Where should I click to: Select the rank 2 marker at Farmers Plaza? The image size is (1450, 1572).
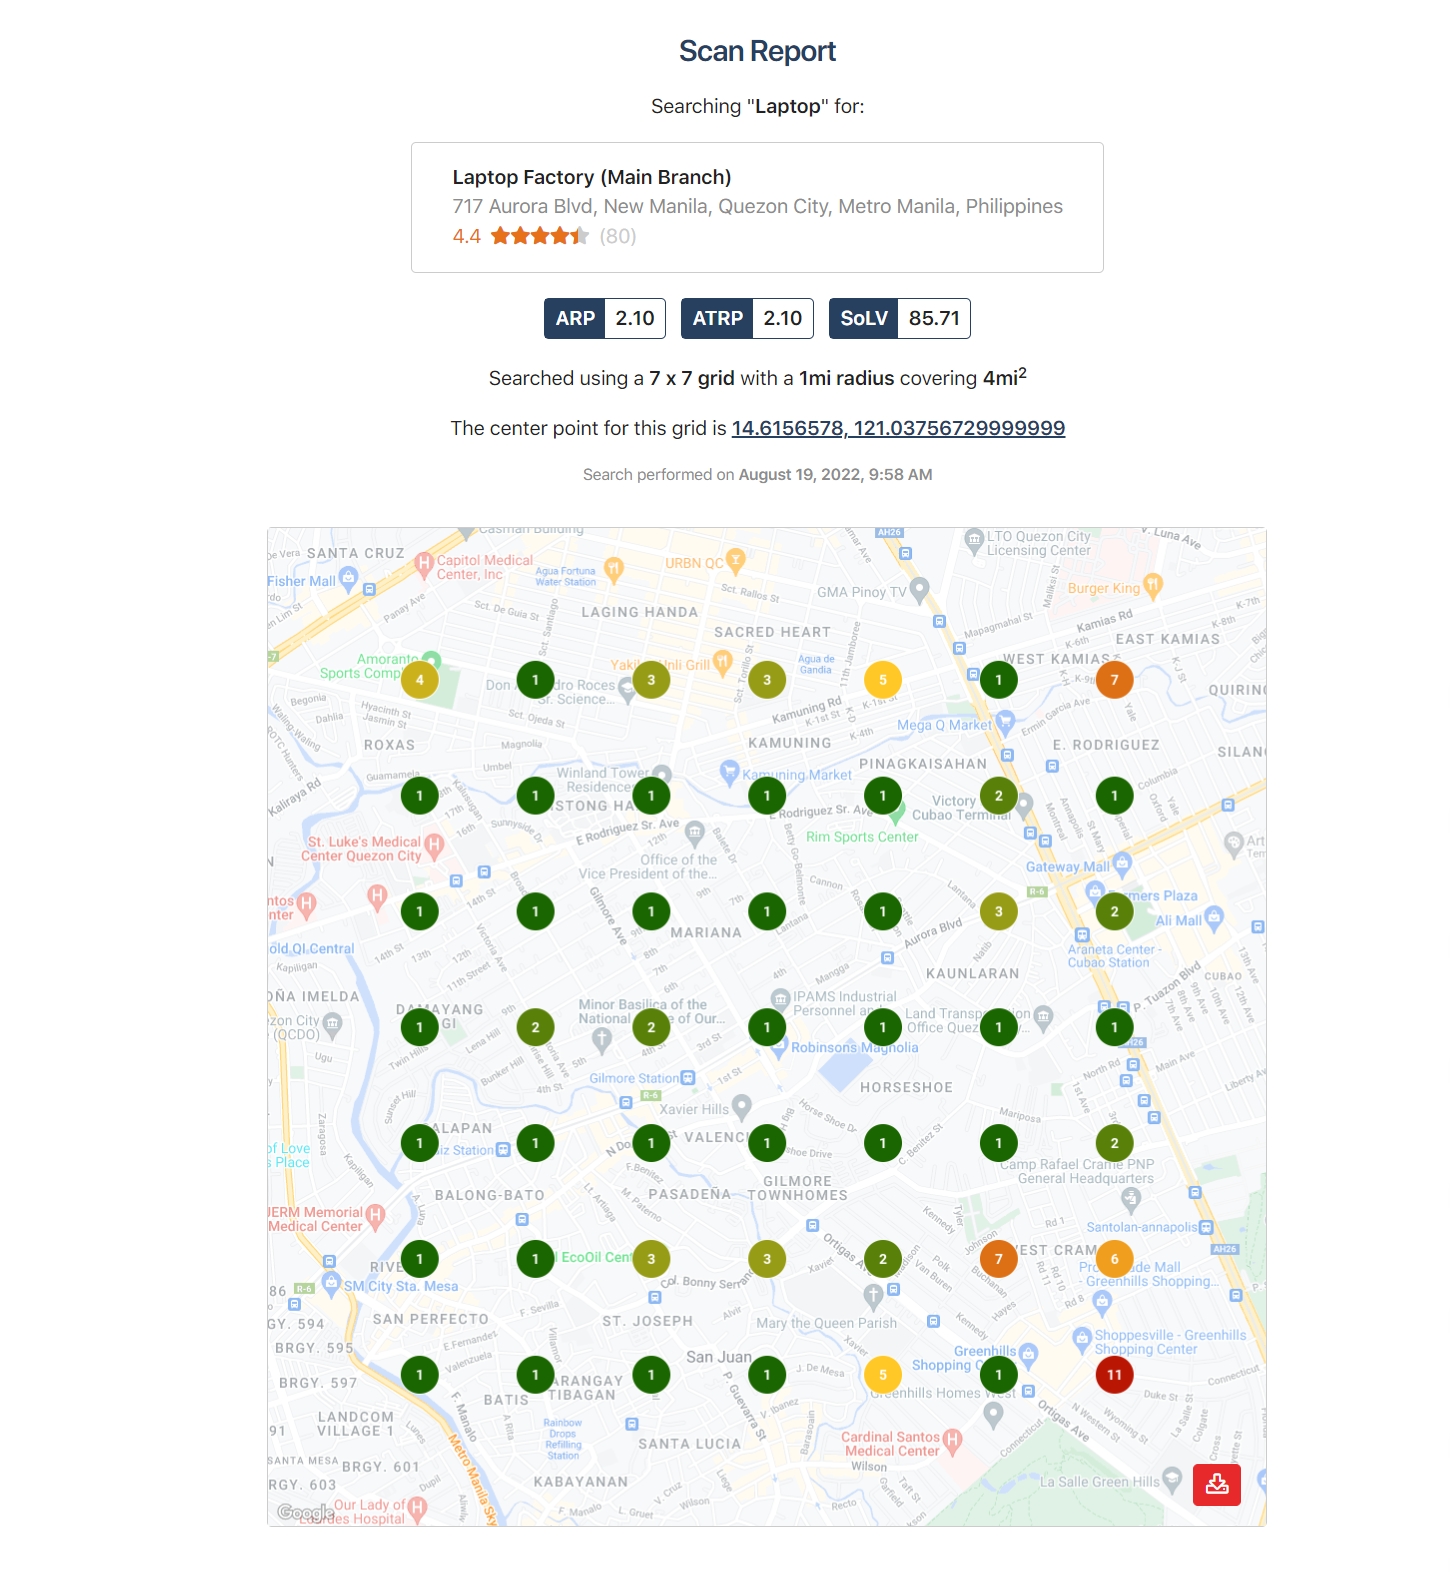coord(1114,911)
